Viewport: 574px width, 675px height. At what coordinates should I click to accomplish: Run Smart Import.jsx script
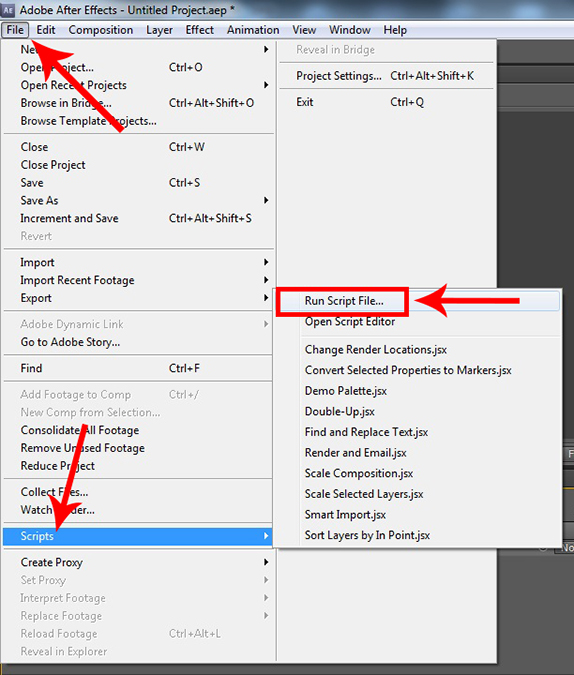point(417,515)
